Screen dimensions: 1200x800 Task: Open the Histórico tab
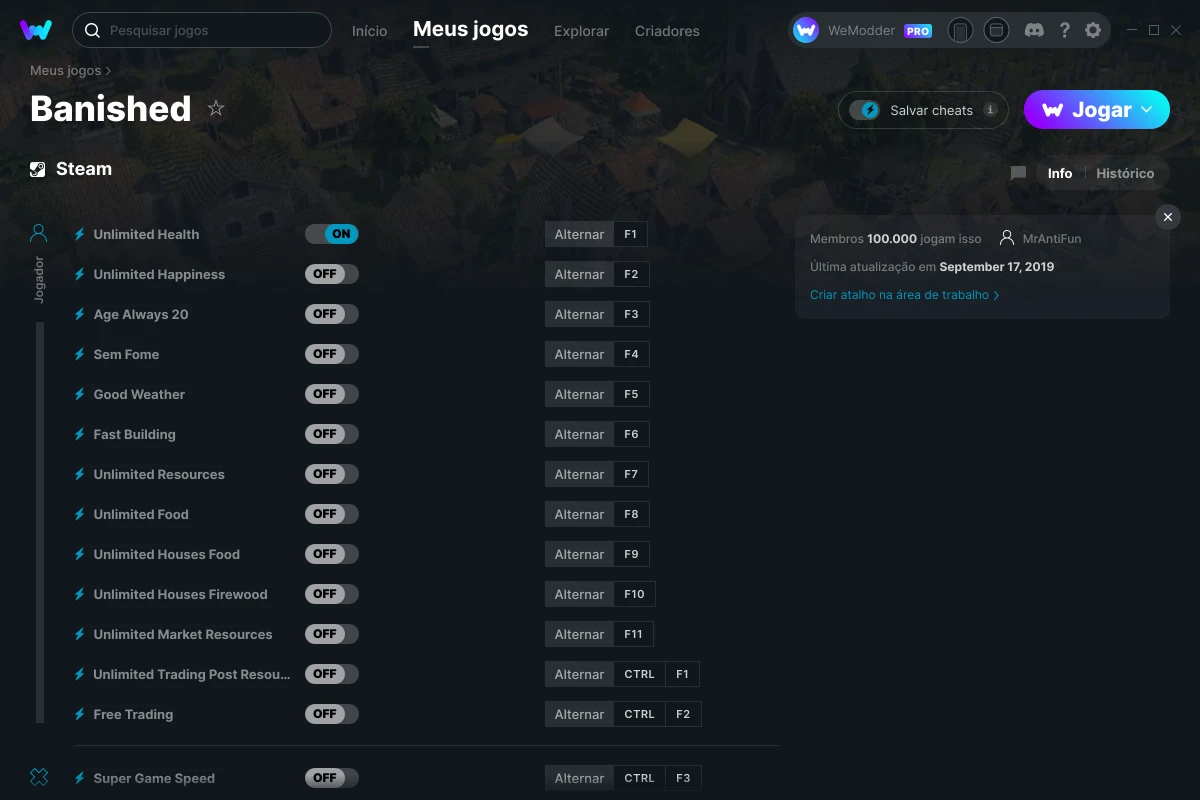[x=1125, y=173]
